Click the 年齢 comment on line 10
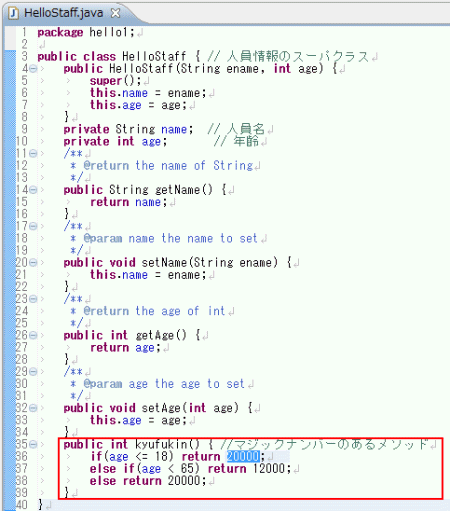 click(x=236, y=142)
